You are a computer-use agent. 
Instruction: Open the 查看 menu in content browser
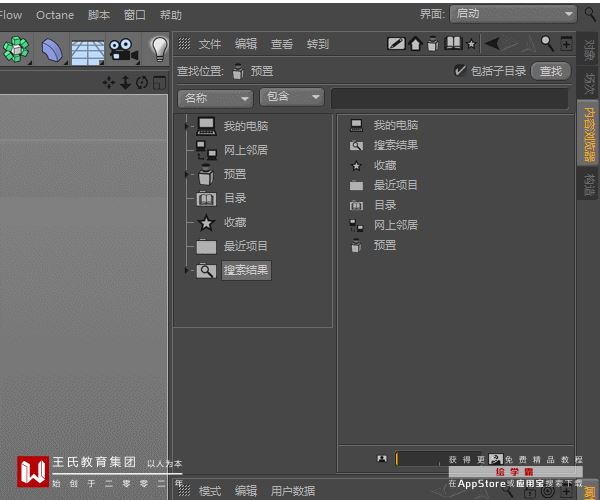click(x=282, y=44)
